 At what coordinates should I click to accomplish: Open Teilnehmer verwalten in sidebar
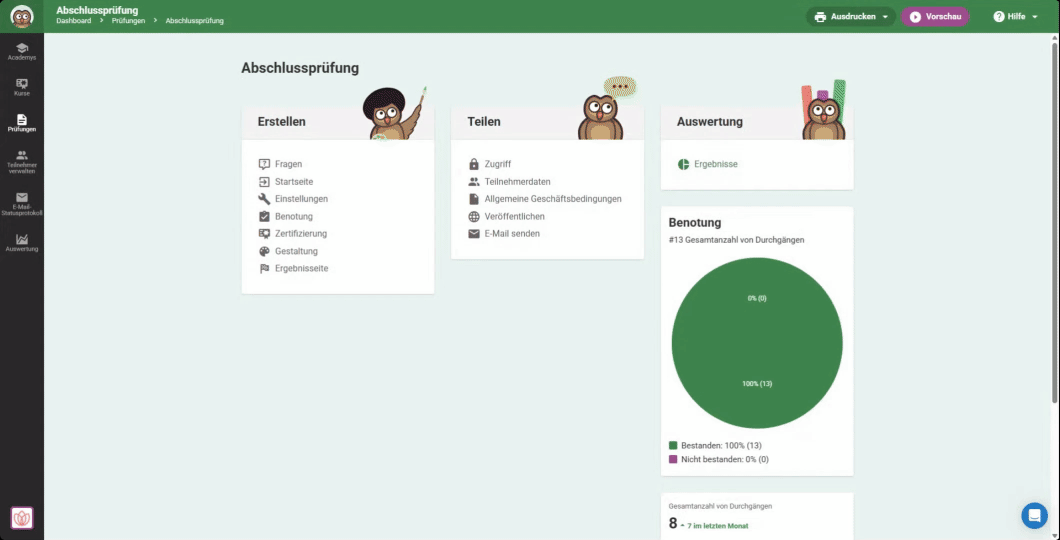[22, 162]
